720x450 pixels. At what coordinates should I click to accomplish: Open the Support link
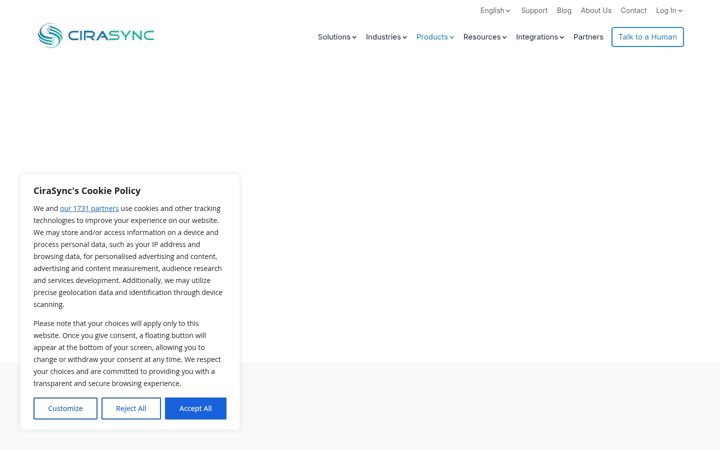click(x=534, y=11)
